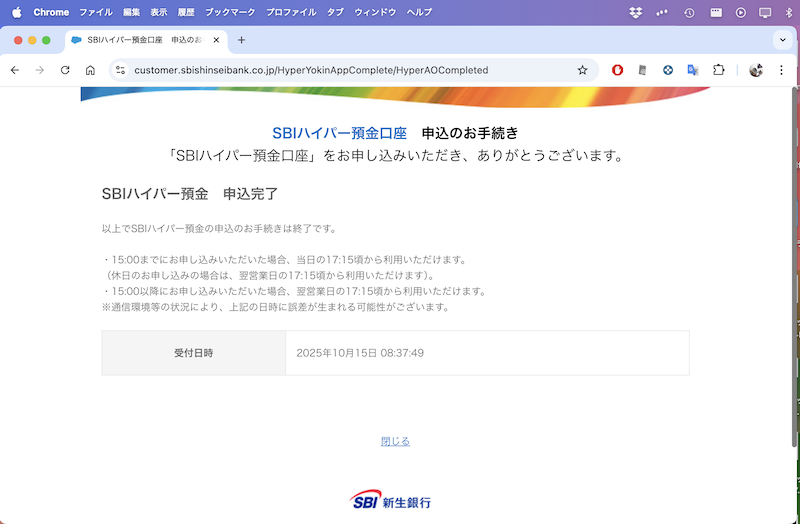Open the ブックマーク menu

[230, 12]
